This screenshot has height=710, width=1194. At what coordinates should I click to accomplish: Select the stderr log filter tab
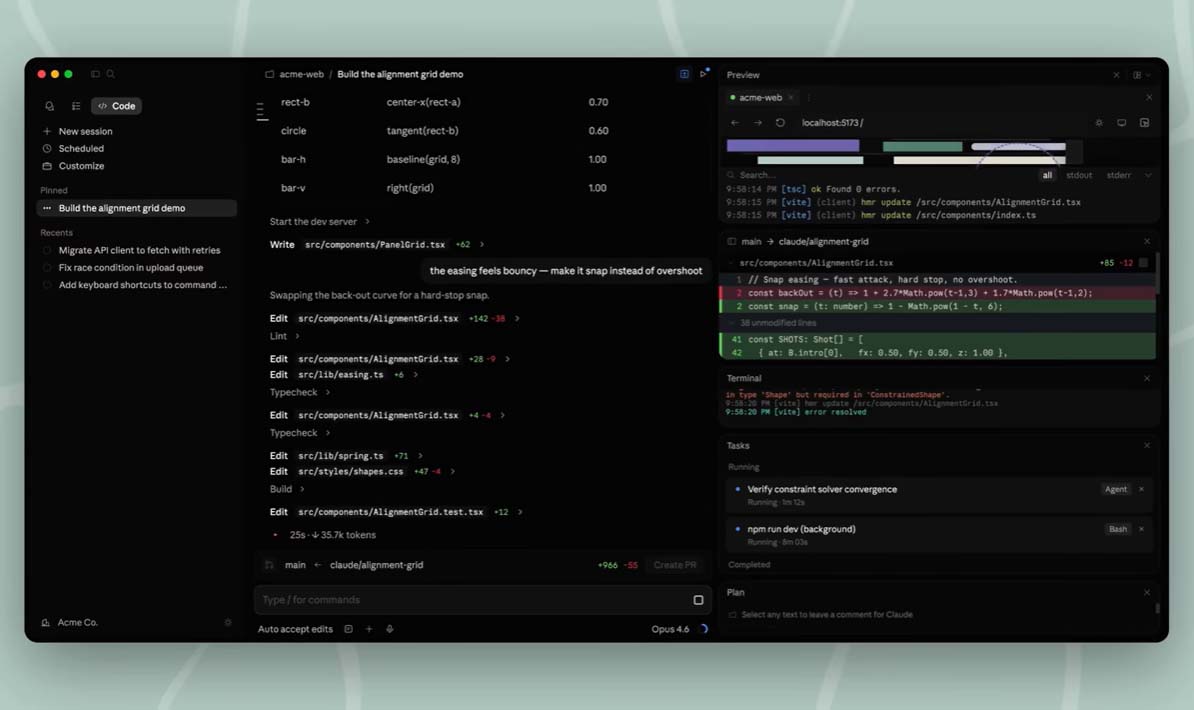click(x=1118, y=175)
